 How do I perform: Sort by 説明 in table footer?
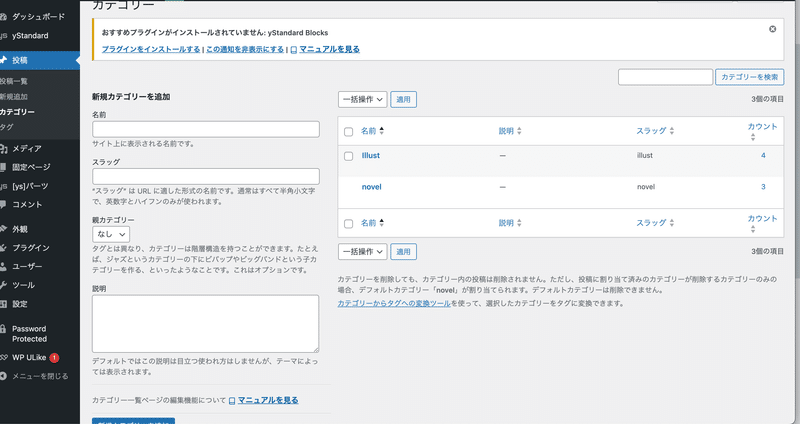[510, 223]
